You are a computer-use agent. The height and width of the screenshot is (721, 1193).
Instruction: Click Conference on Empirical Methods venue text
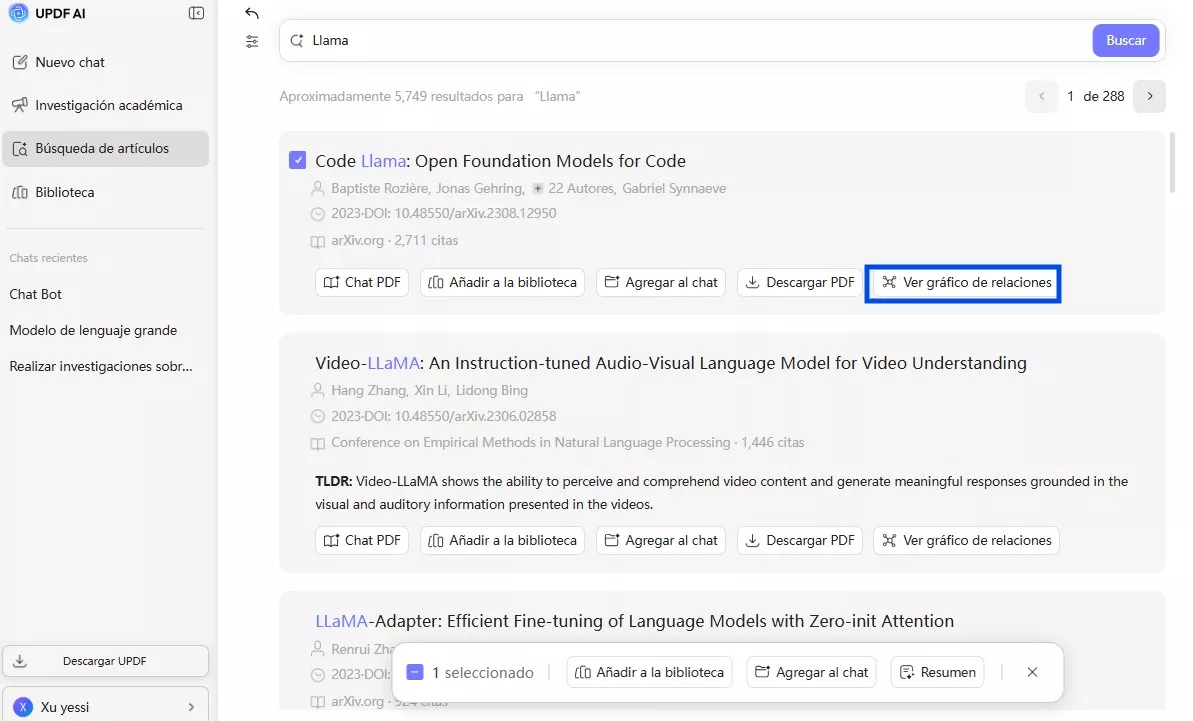tap(530, 443)
